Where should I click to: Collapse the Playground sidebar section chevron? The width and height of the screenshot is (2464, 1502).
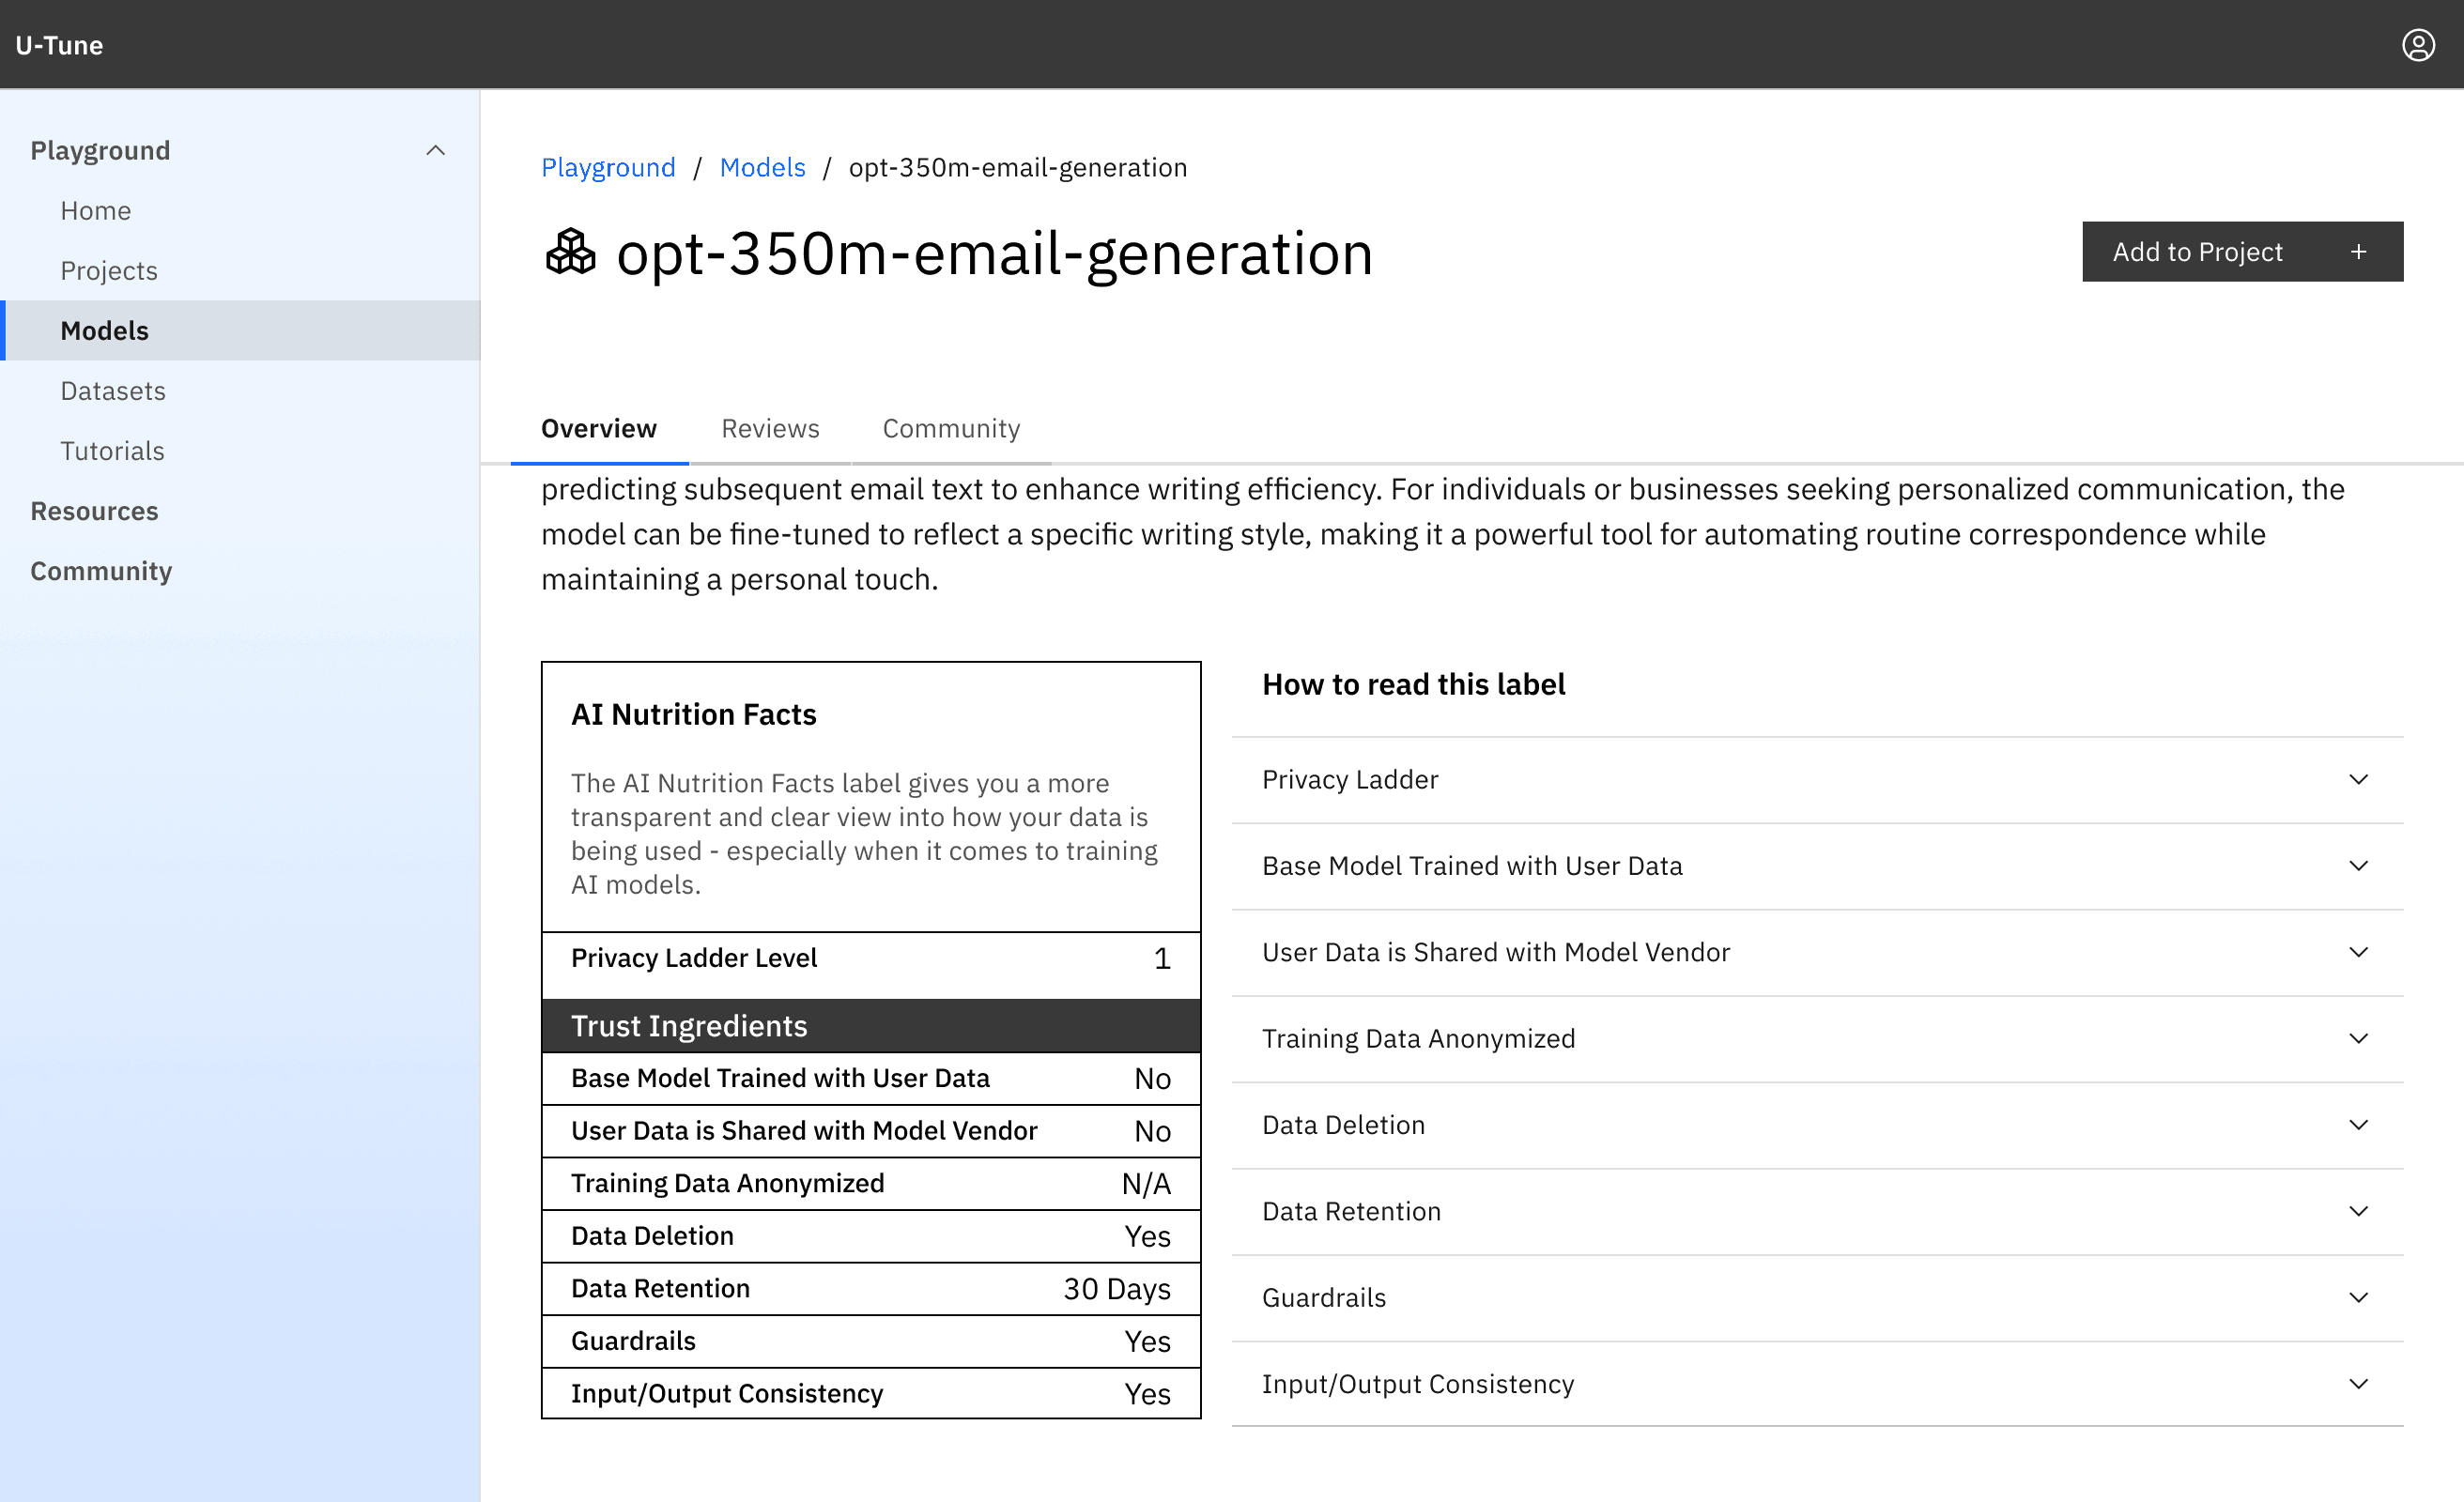point(435,151)
